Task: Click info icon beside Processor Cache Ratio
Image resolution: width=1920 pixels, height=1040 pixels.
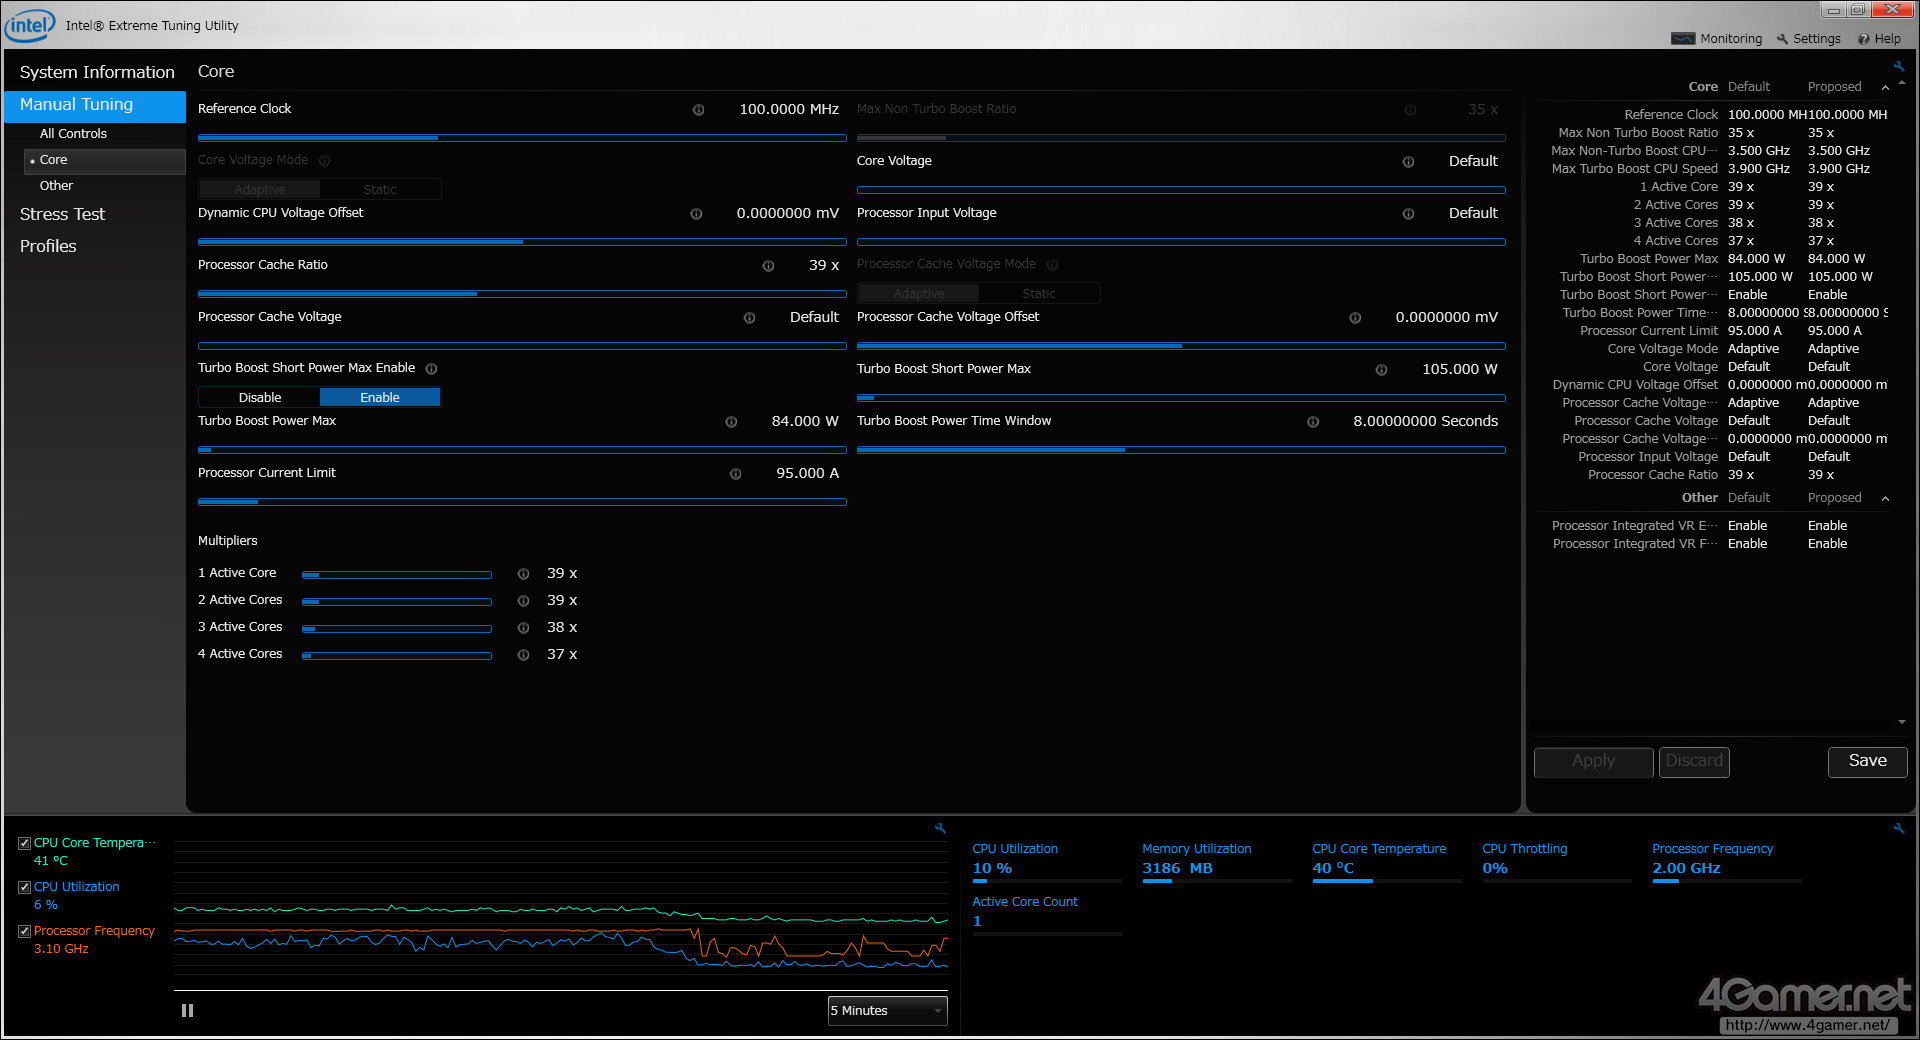Action: [x=768, y=266]
